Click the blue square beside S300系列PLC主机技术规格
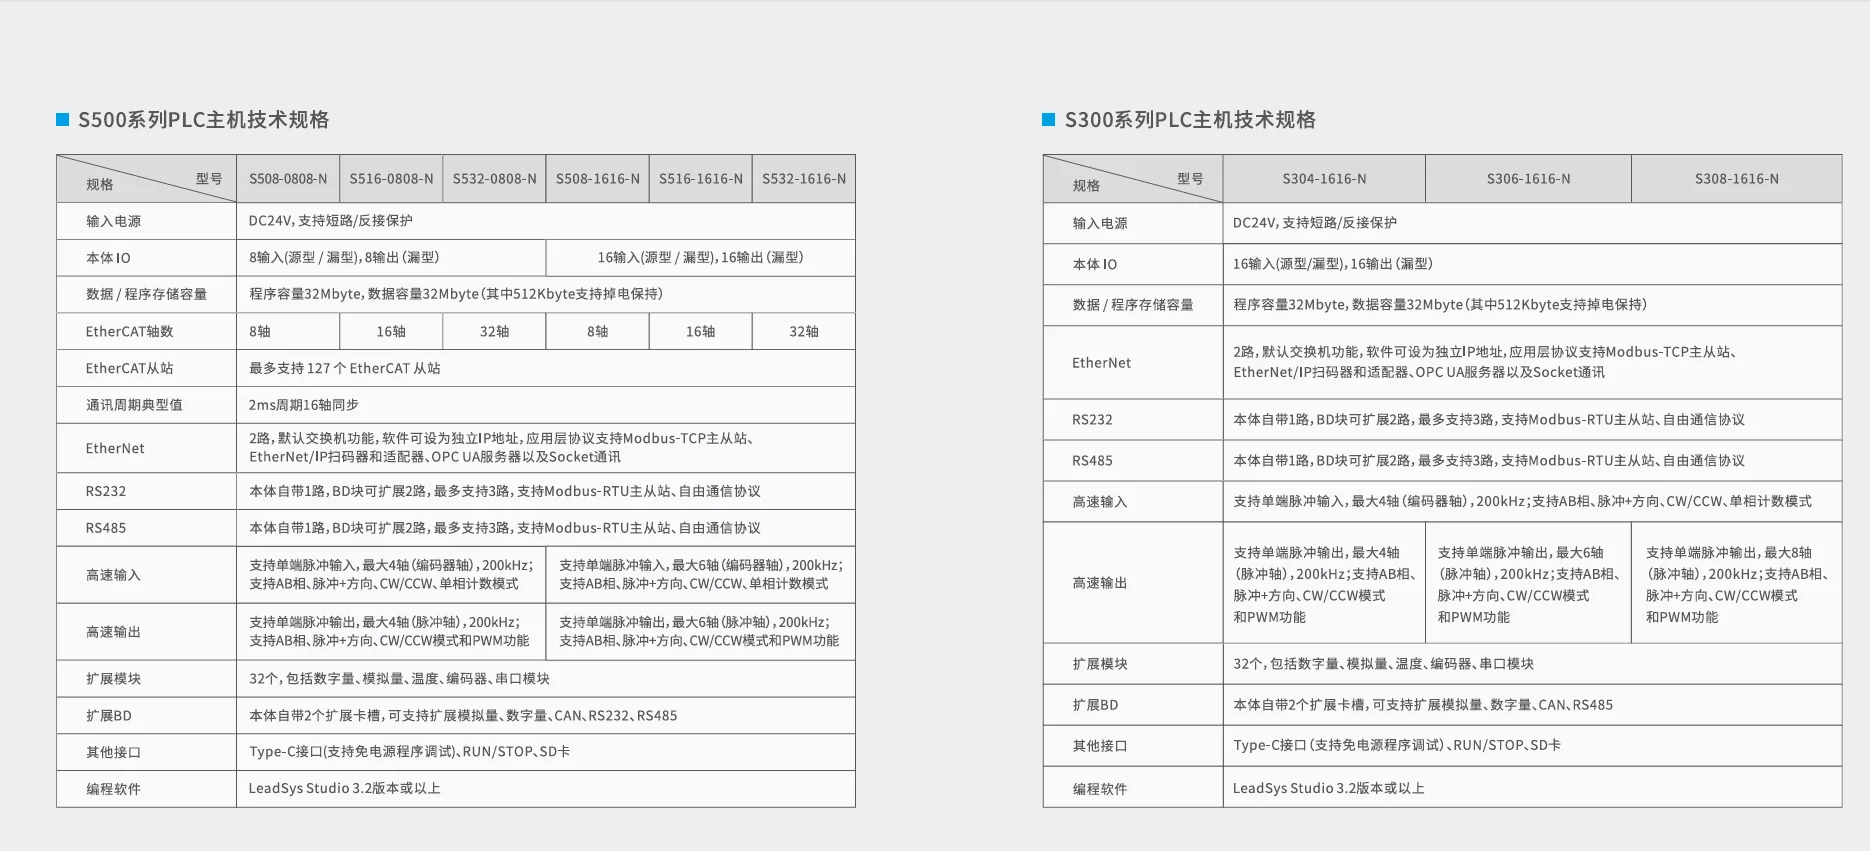 [1048, 120]
